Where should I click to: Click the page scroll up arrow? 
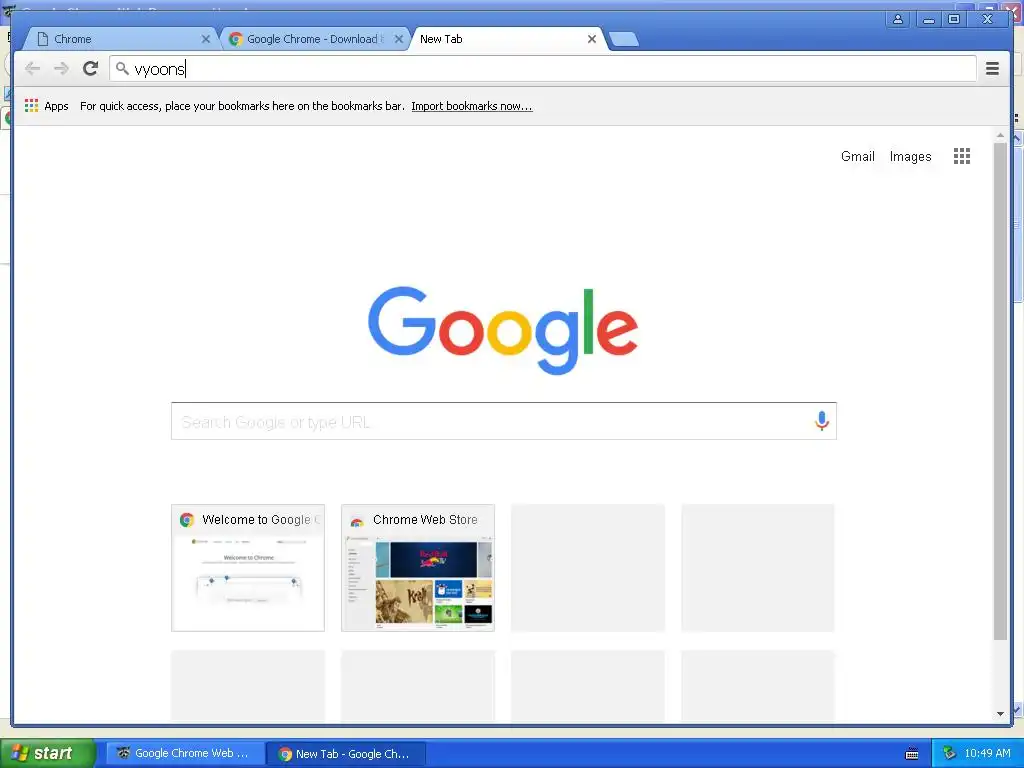pos(1000,135)
